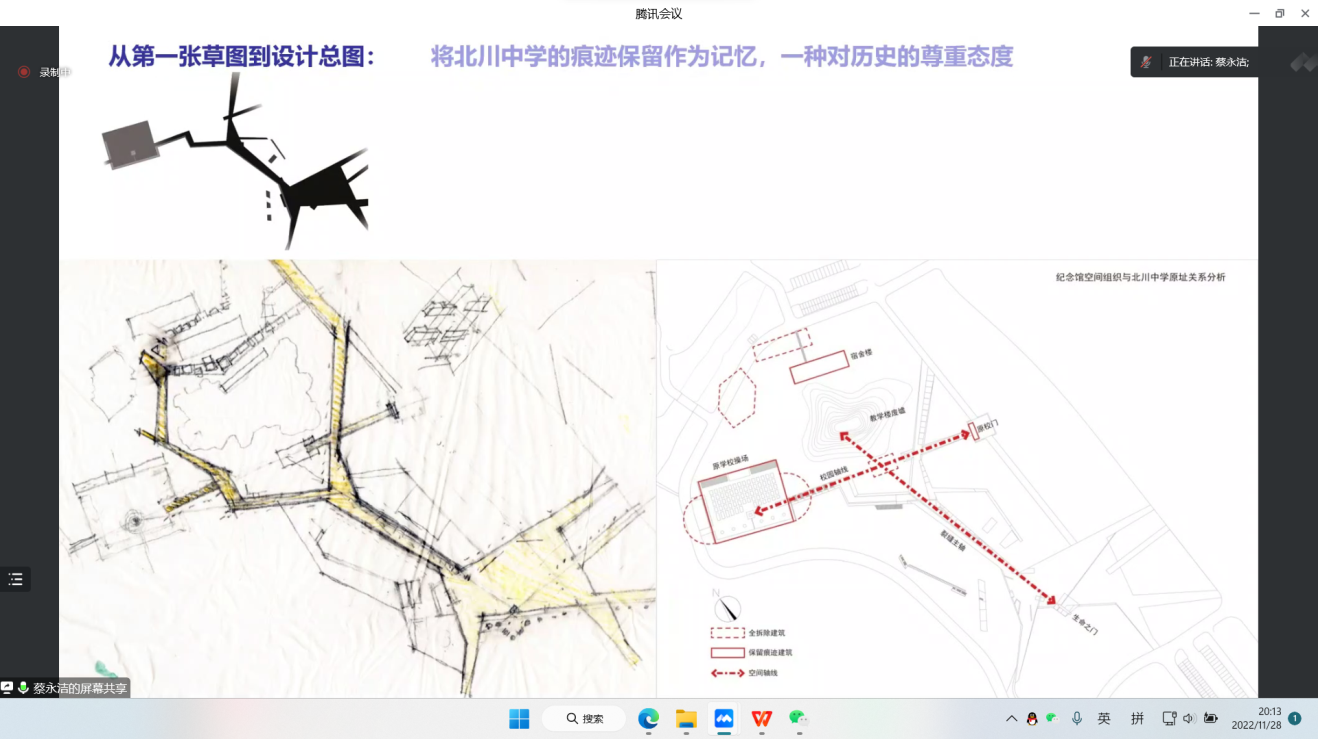Click the system tray microphone icon
This screenshot has width=1318, height=739.
click(1077, 718)
